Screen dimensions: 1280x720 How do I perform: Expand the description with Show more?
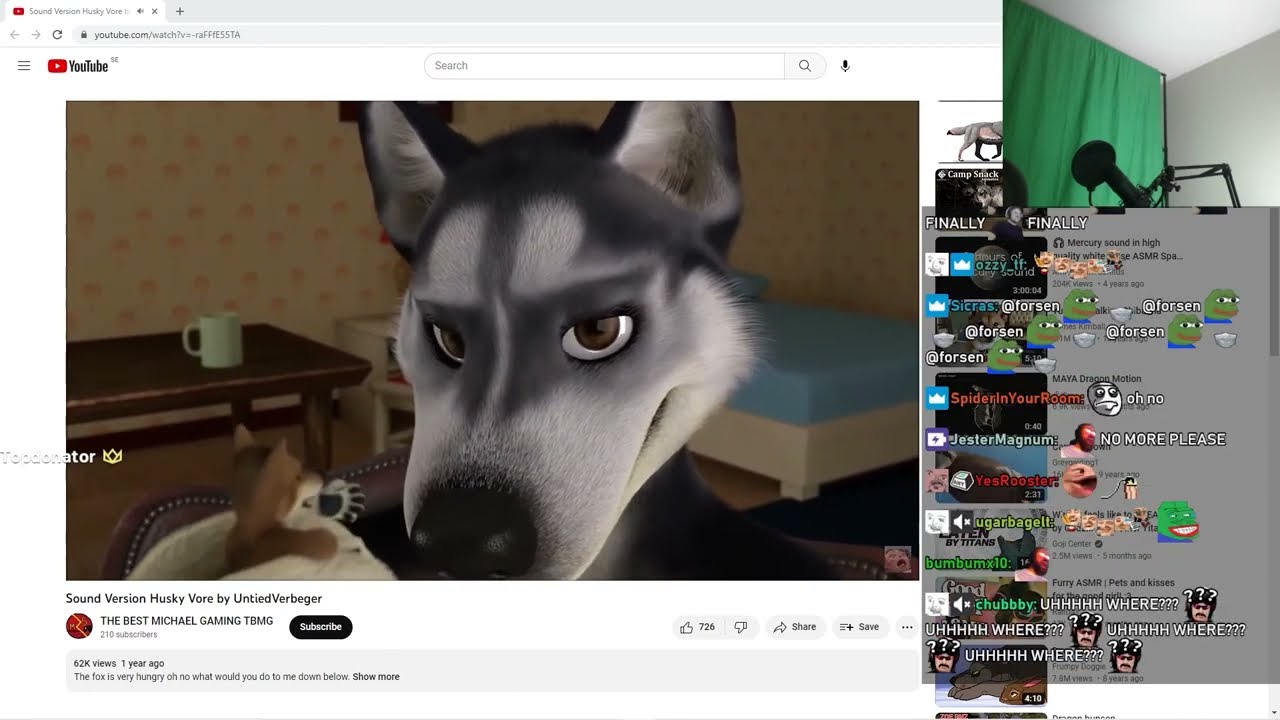click(x=376, y=677)
